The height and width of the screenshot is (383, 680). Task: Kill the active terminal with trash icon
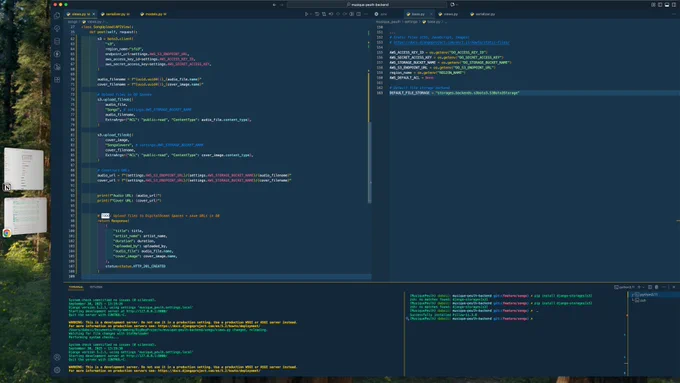(x=657, y=287)
